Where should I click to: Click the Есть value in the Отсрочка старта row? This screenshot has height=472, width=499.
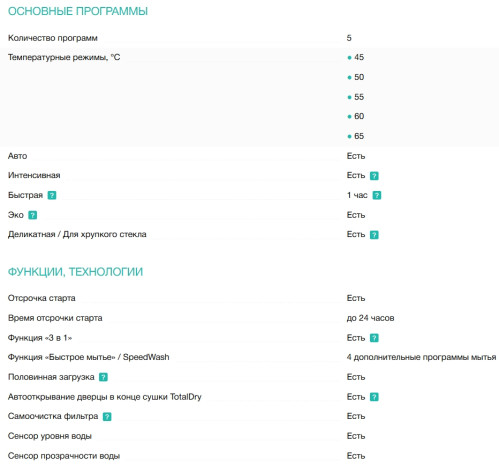click(x=356, y=298)
